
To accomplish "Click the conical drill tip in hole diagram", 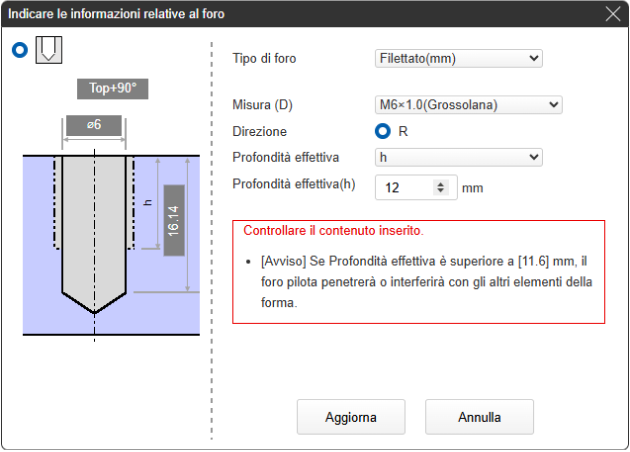I will click(94, 298).
